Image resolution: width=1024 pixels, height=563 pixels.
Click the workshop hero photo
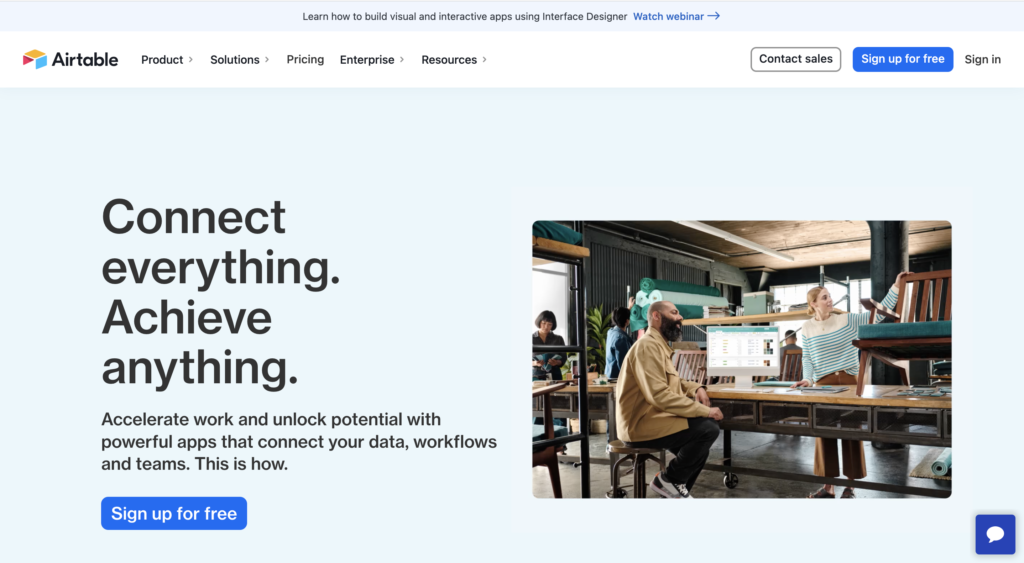(x=742, y=359)
